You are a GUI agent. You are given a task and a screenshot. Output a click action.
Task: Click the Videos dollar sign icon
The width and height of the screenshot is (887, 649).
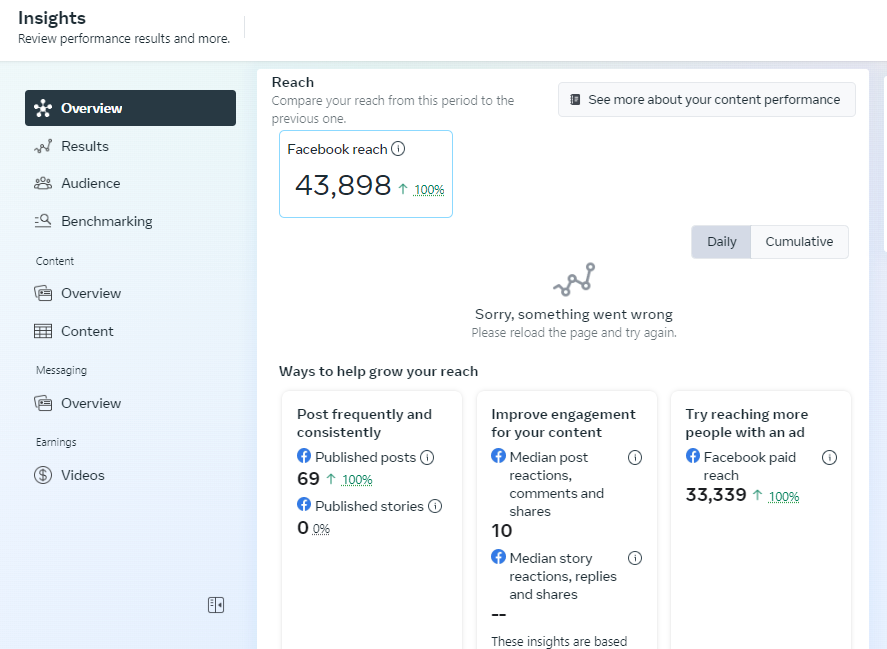tap(43, 475)
